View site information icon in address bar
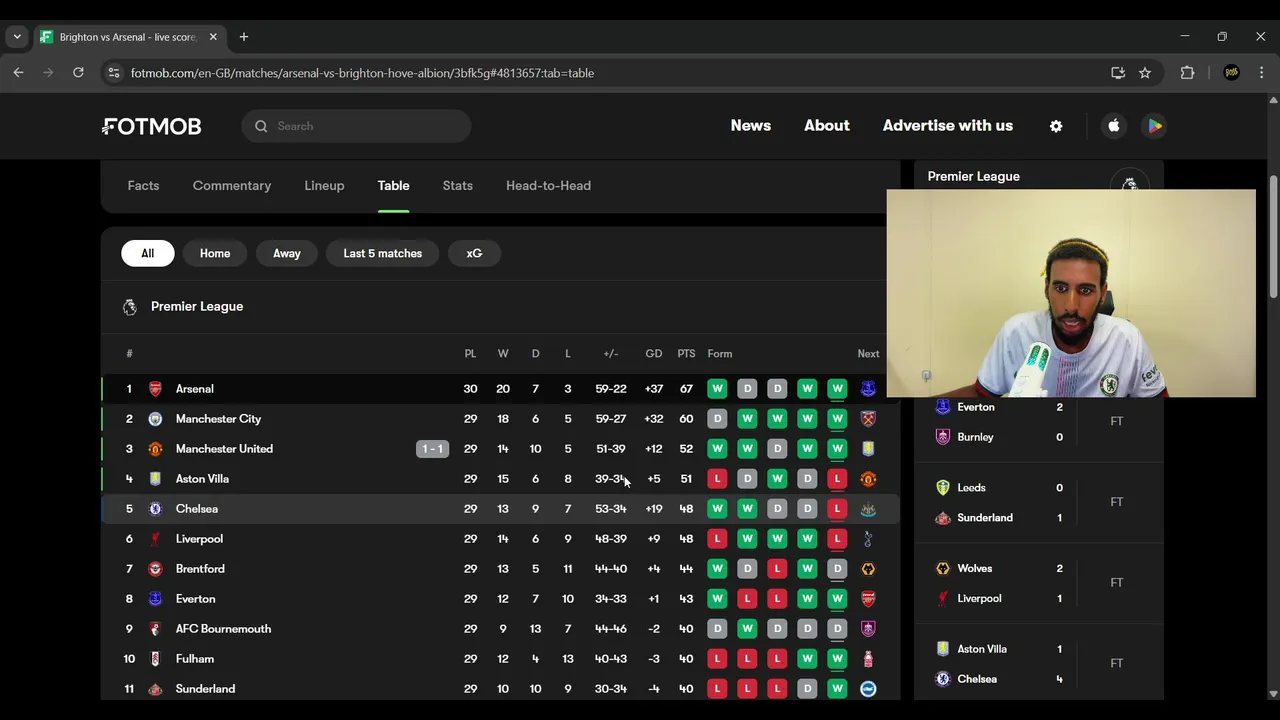1280x720 pixels. pos(114,73)
